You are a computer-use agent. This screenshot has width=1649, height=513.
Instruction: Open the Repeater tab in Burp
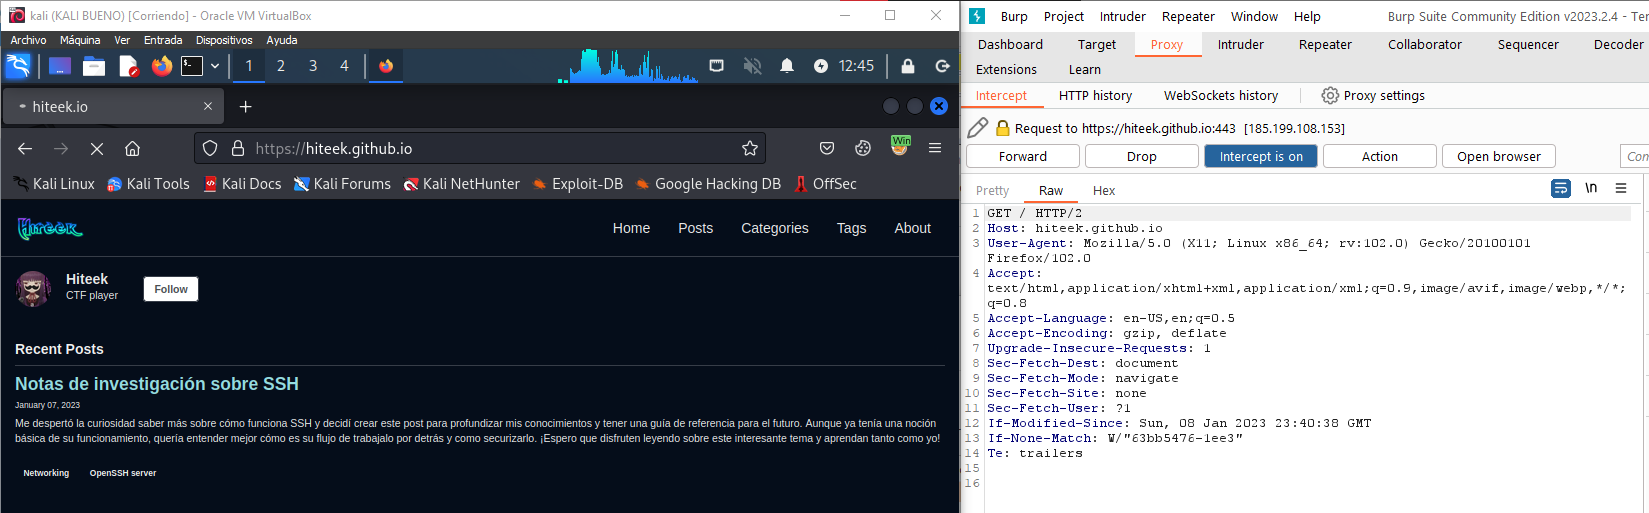tap(1325, 44)
